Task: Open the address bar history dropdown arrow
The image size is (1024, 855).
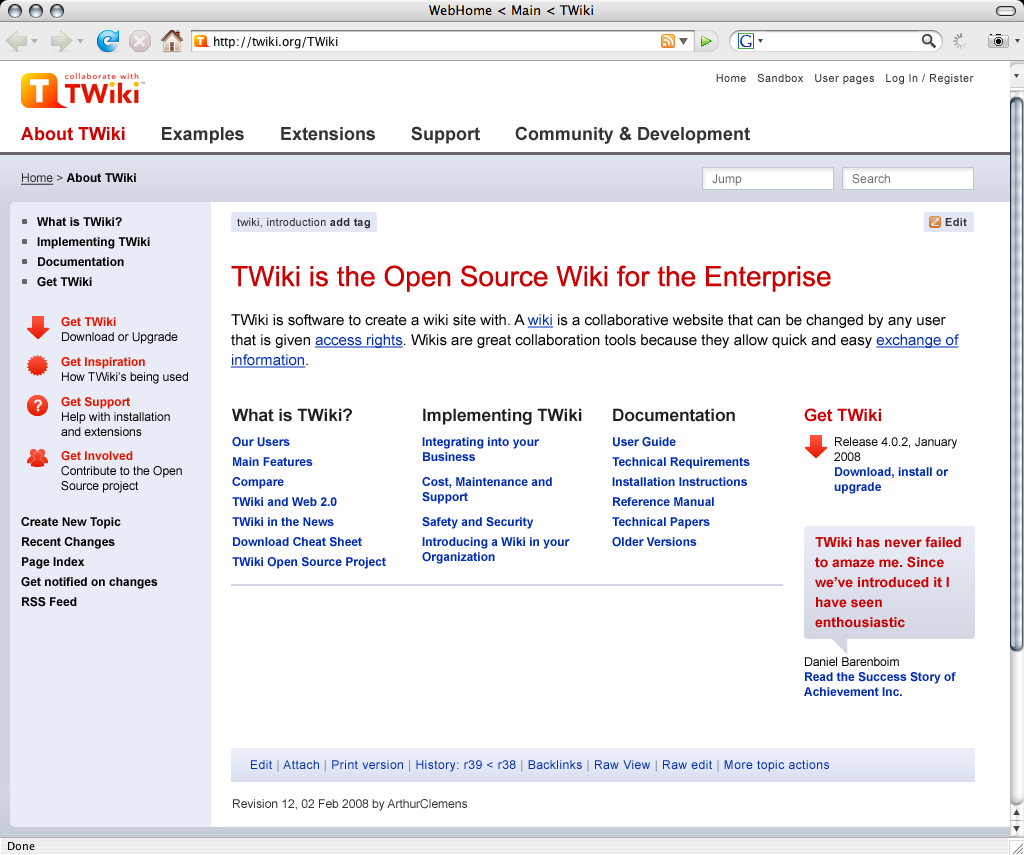Action: [x=684, y=41]
